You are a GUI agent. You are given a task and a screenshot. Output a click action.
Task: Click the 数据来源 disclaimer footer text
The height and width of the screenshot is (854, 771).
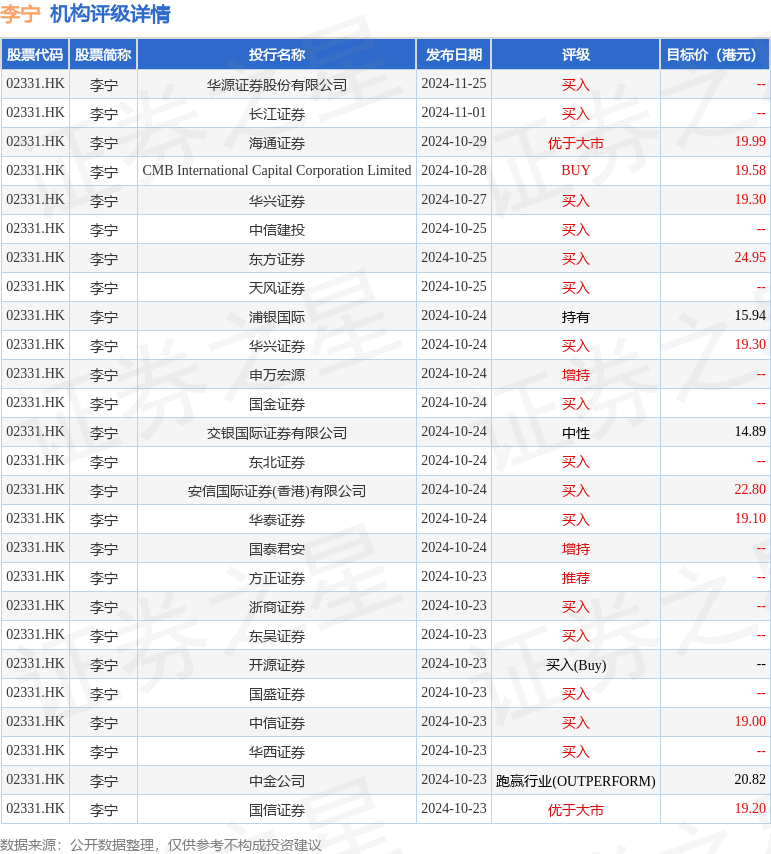(161, 845)
